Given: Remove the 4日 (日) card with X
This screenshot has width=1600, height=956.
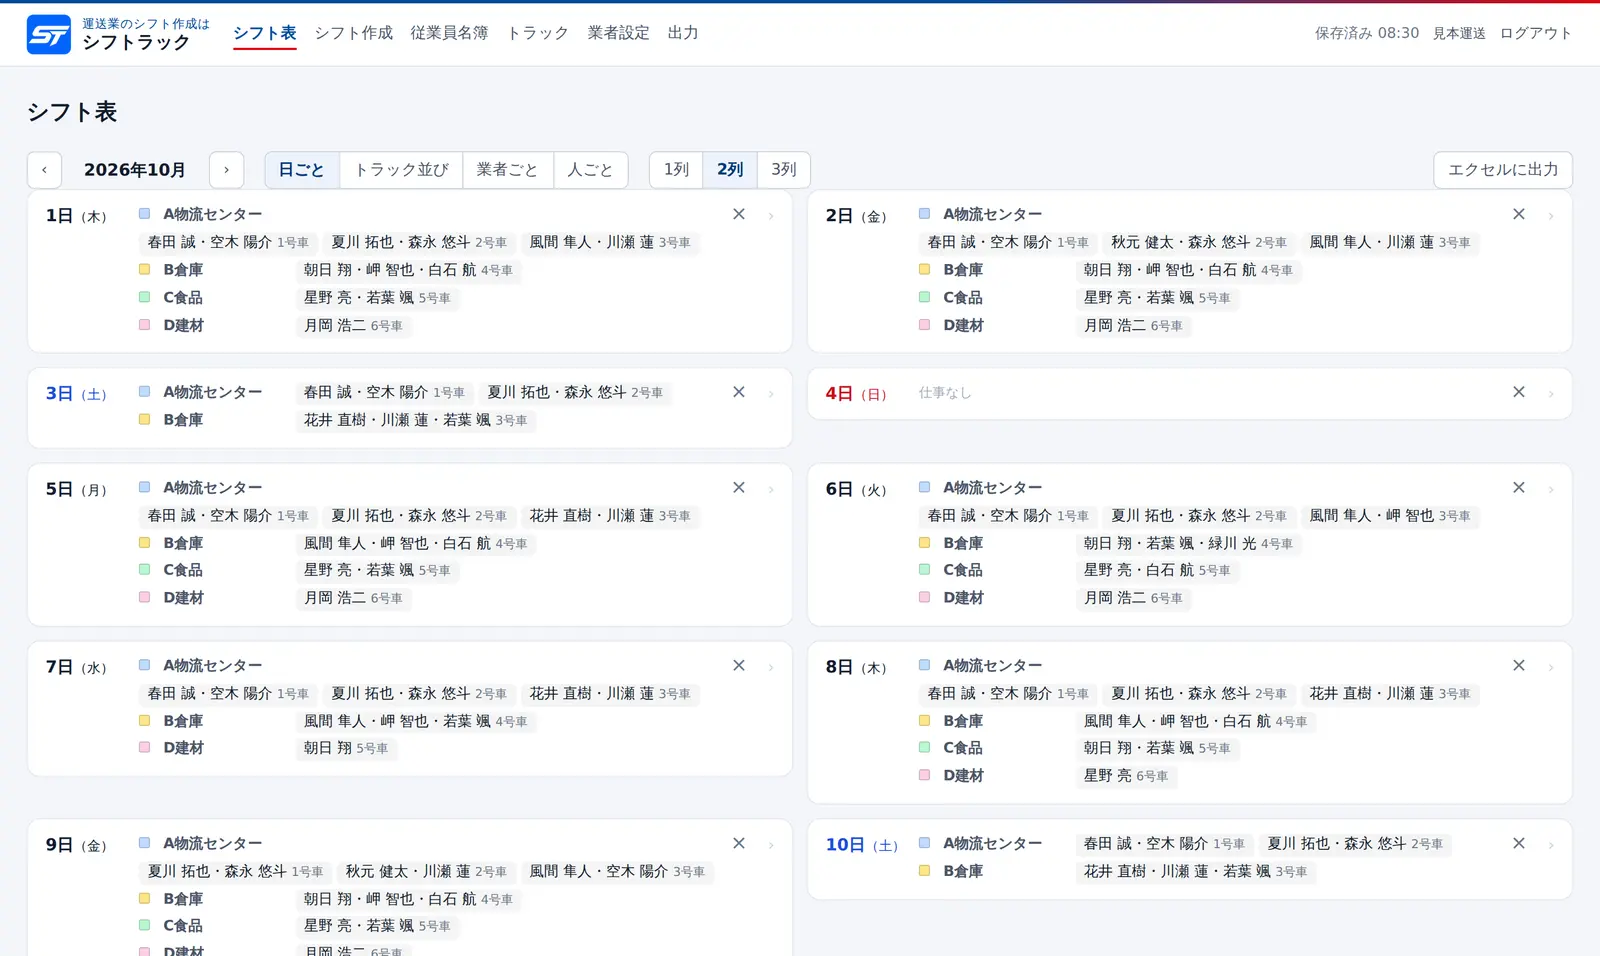Looking at the screenshot, I should (1519, 392).
